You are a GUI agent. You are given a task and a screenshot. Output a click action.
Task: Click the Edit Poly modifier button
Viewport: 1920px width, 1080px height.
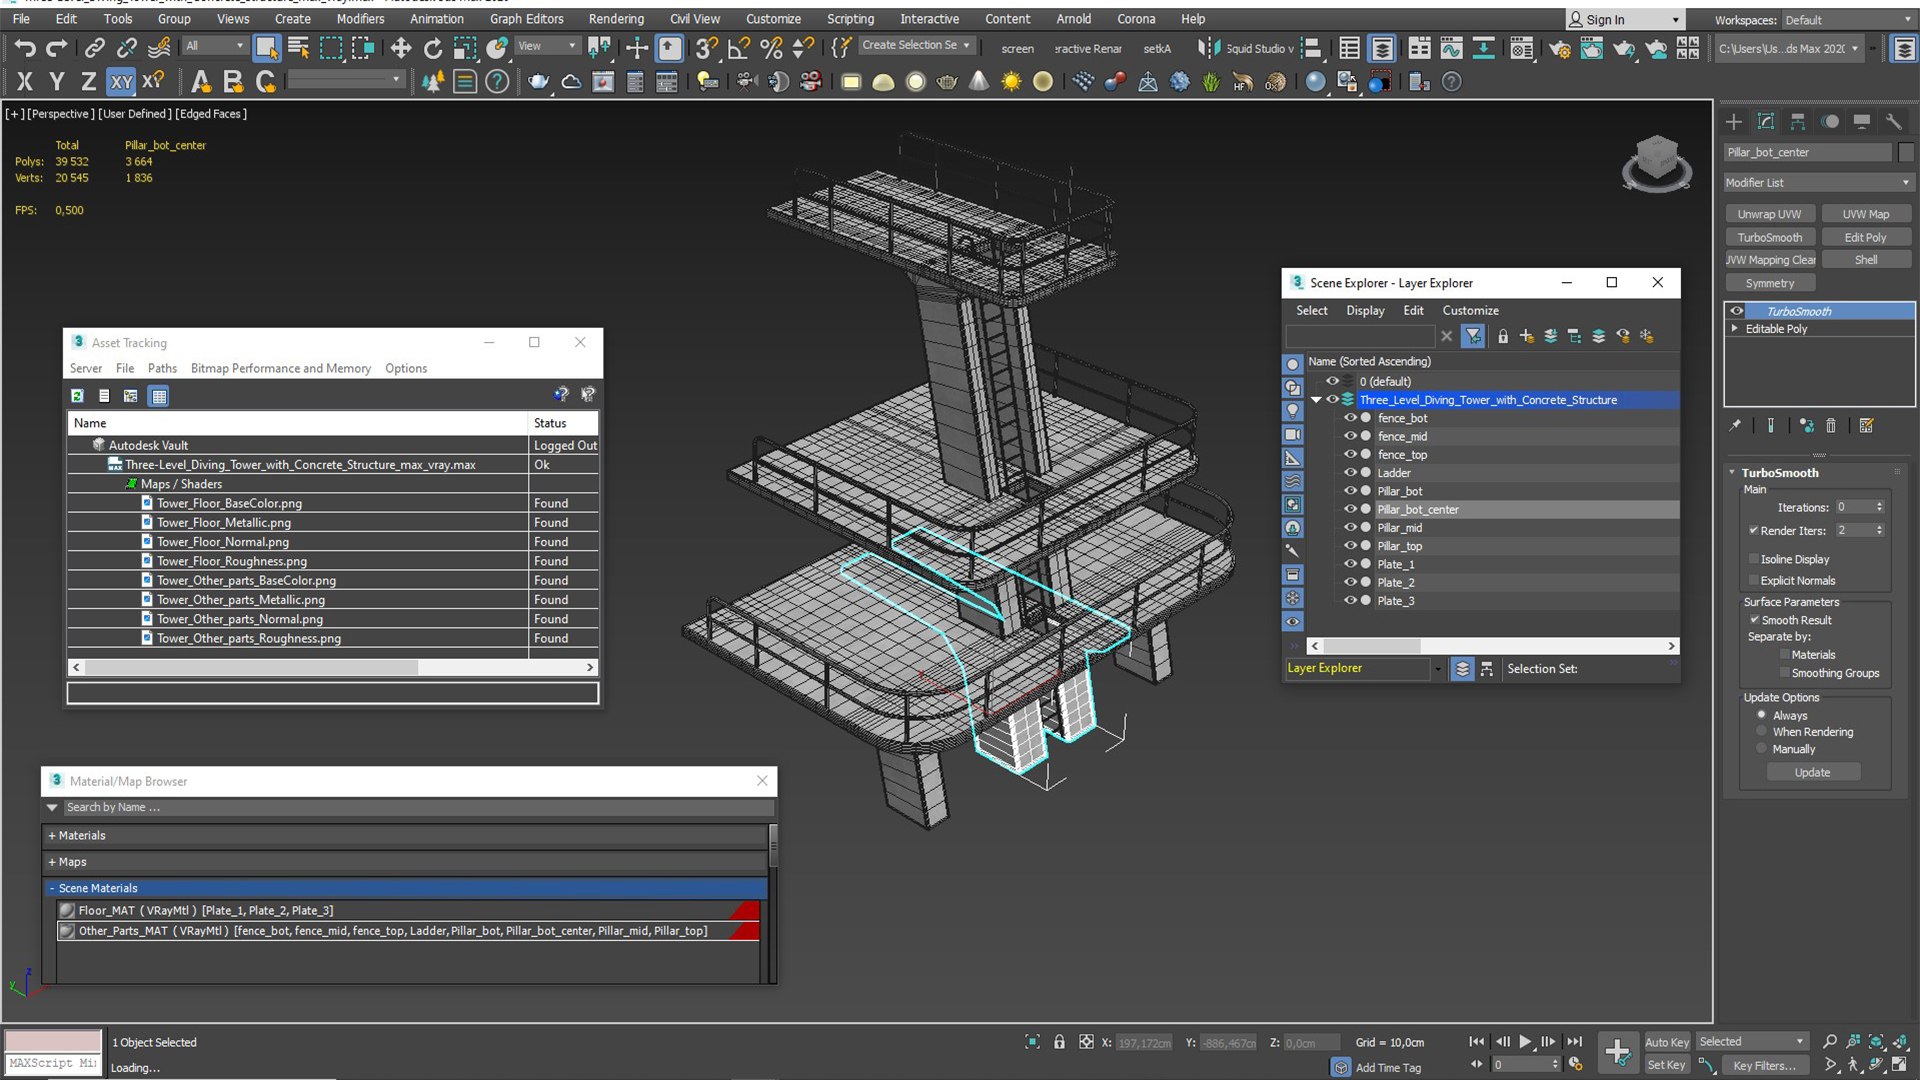pyautogui.click(x=1865, y=237)
